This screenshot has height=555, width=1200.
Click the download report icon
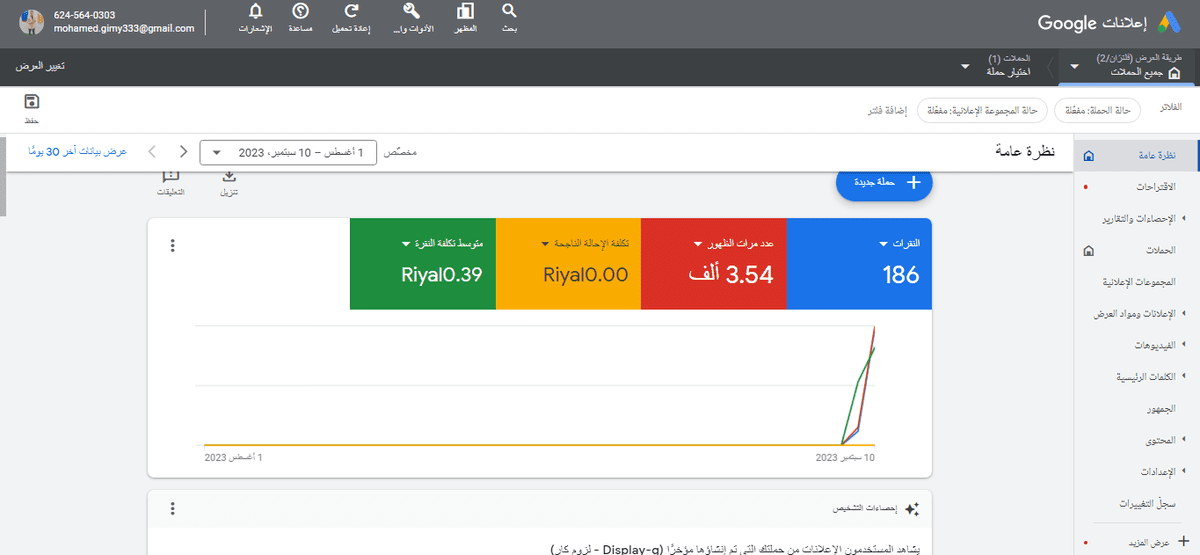(x=228, y=178)
